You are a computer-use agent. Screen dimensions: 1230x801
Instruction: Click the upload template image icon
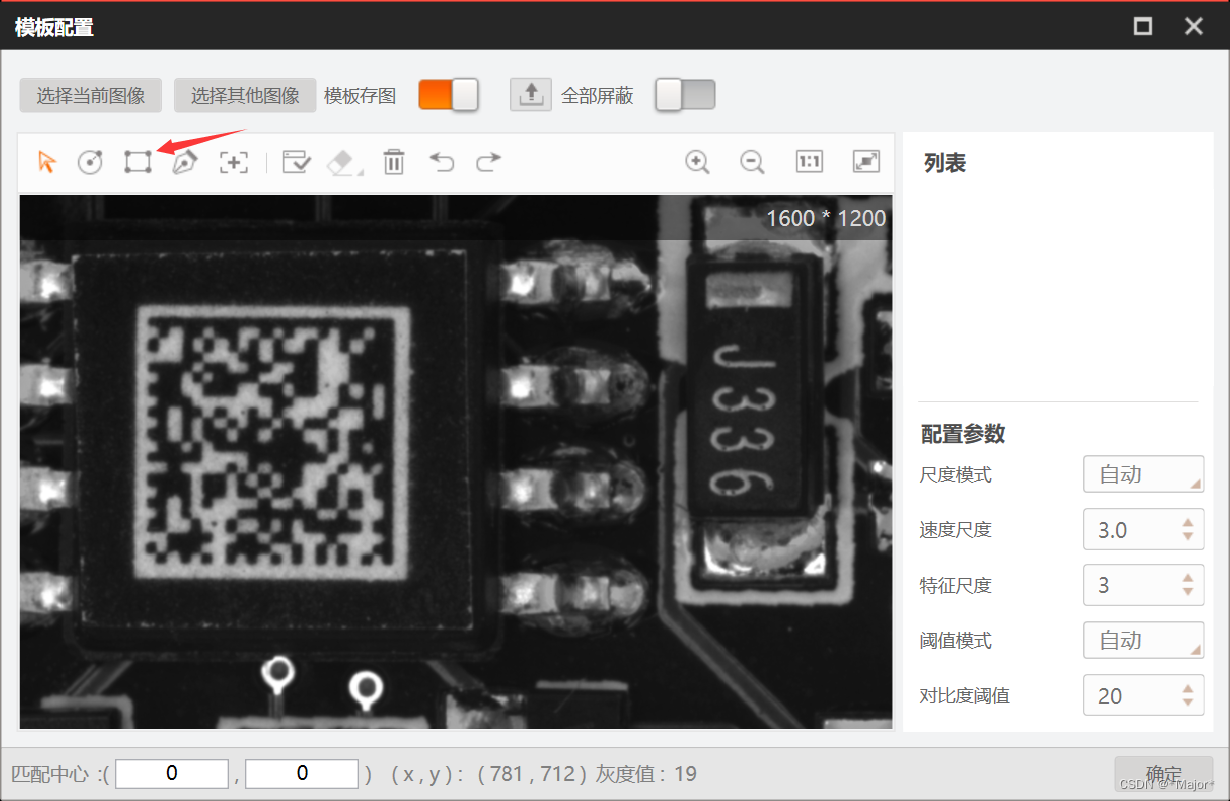click(531, 94)
